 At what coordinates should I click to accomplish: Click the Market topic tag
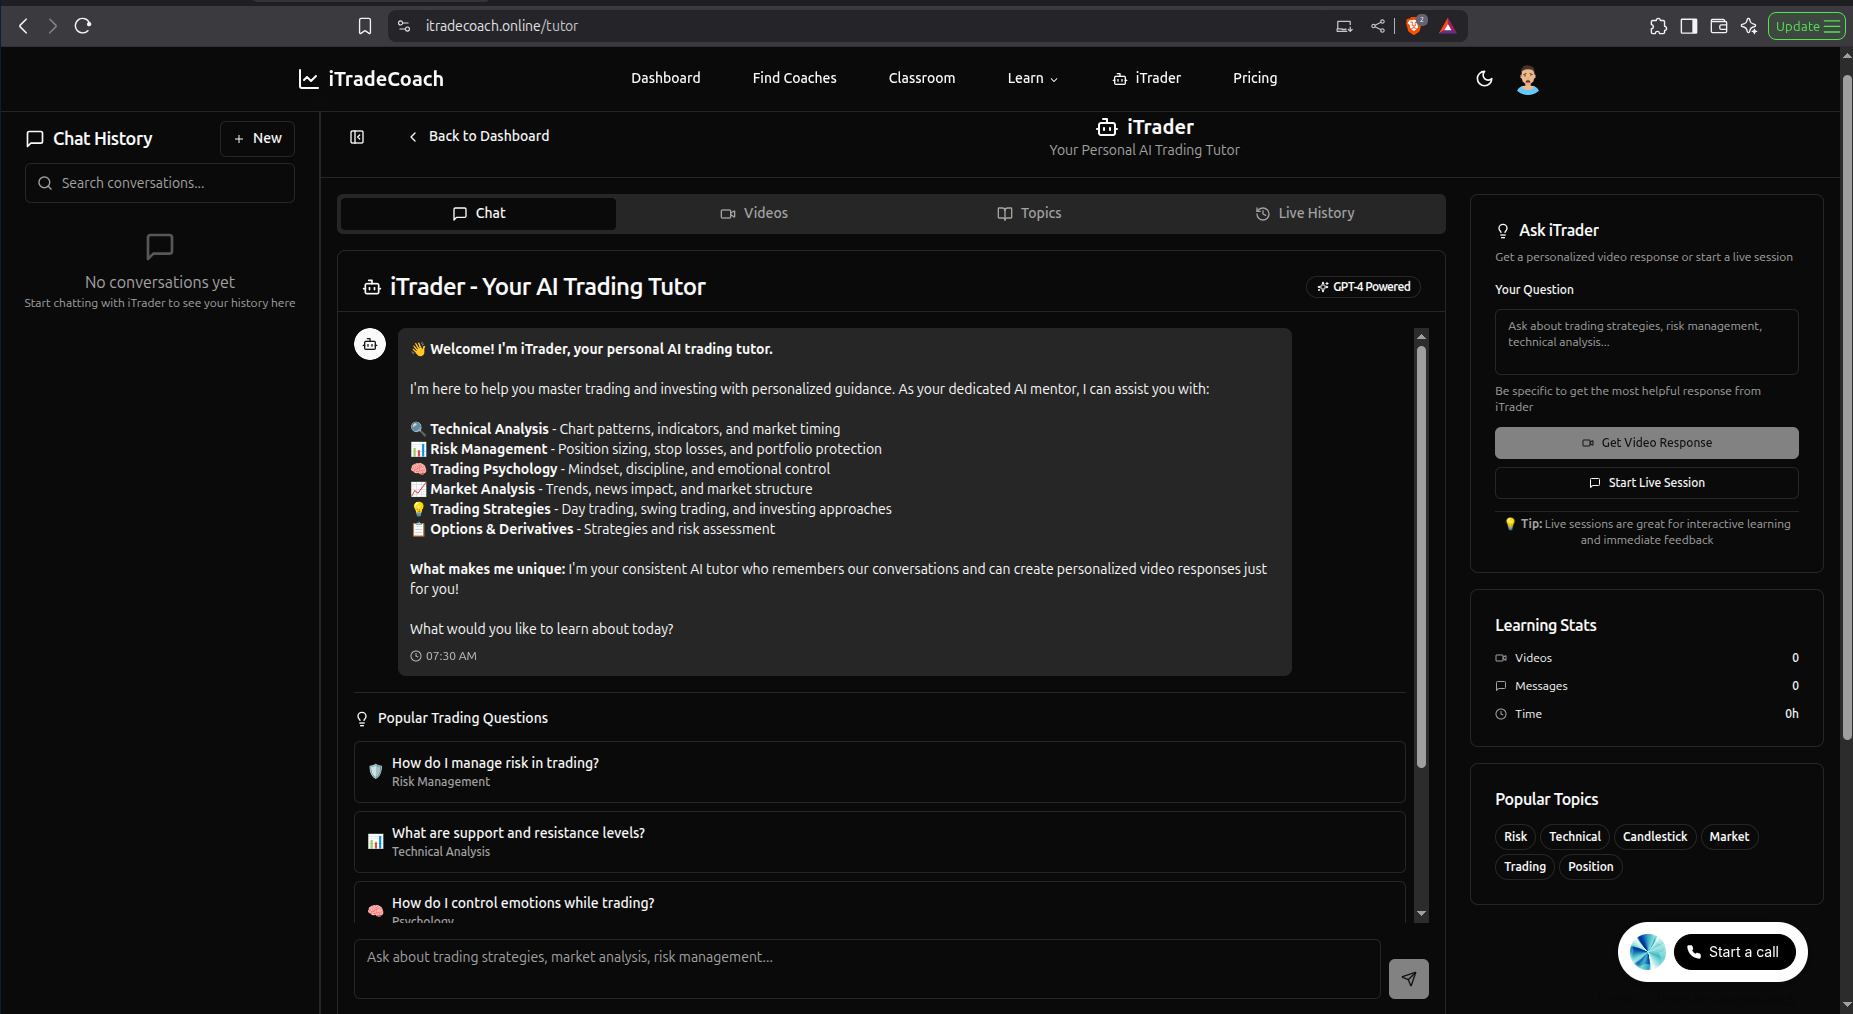[1729, 837]
